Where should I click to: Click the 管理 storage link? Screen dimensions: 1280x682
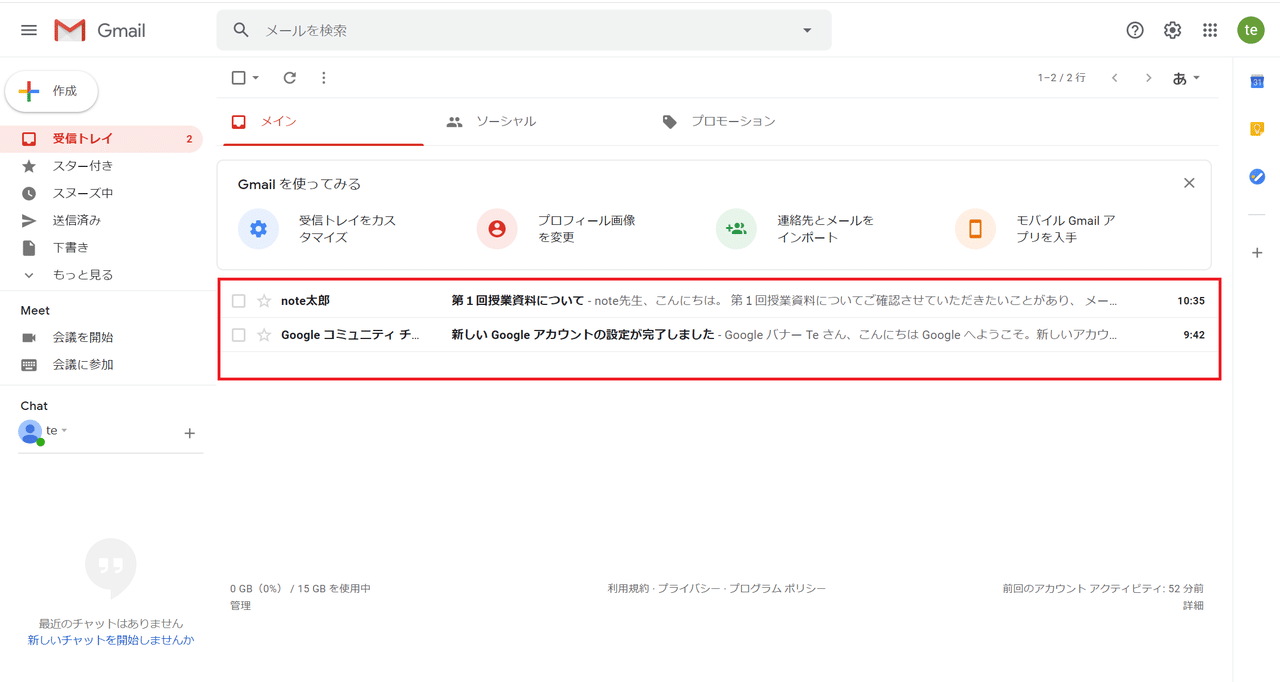point(240,605)
